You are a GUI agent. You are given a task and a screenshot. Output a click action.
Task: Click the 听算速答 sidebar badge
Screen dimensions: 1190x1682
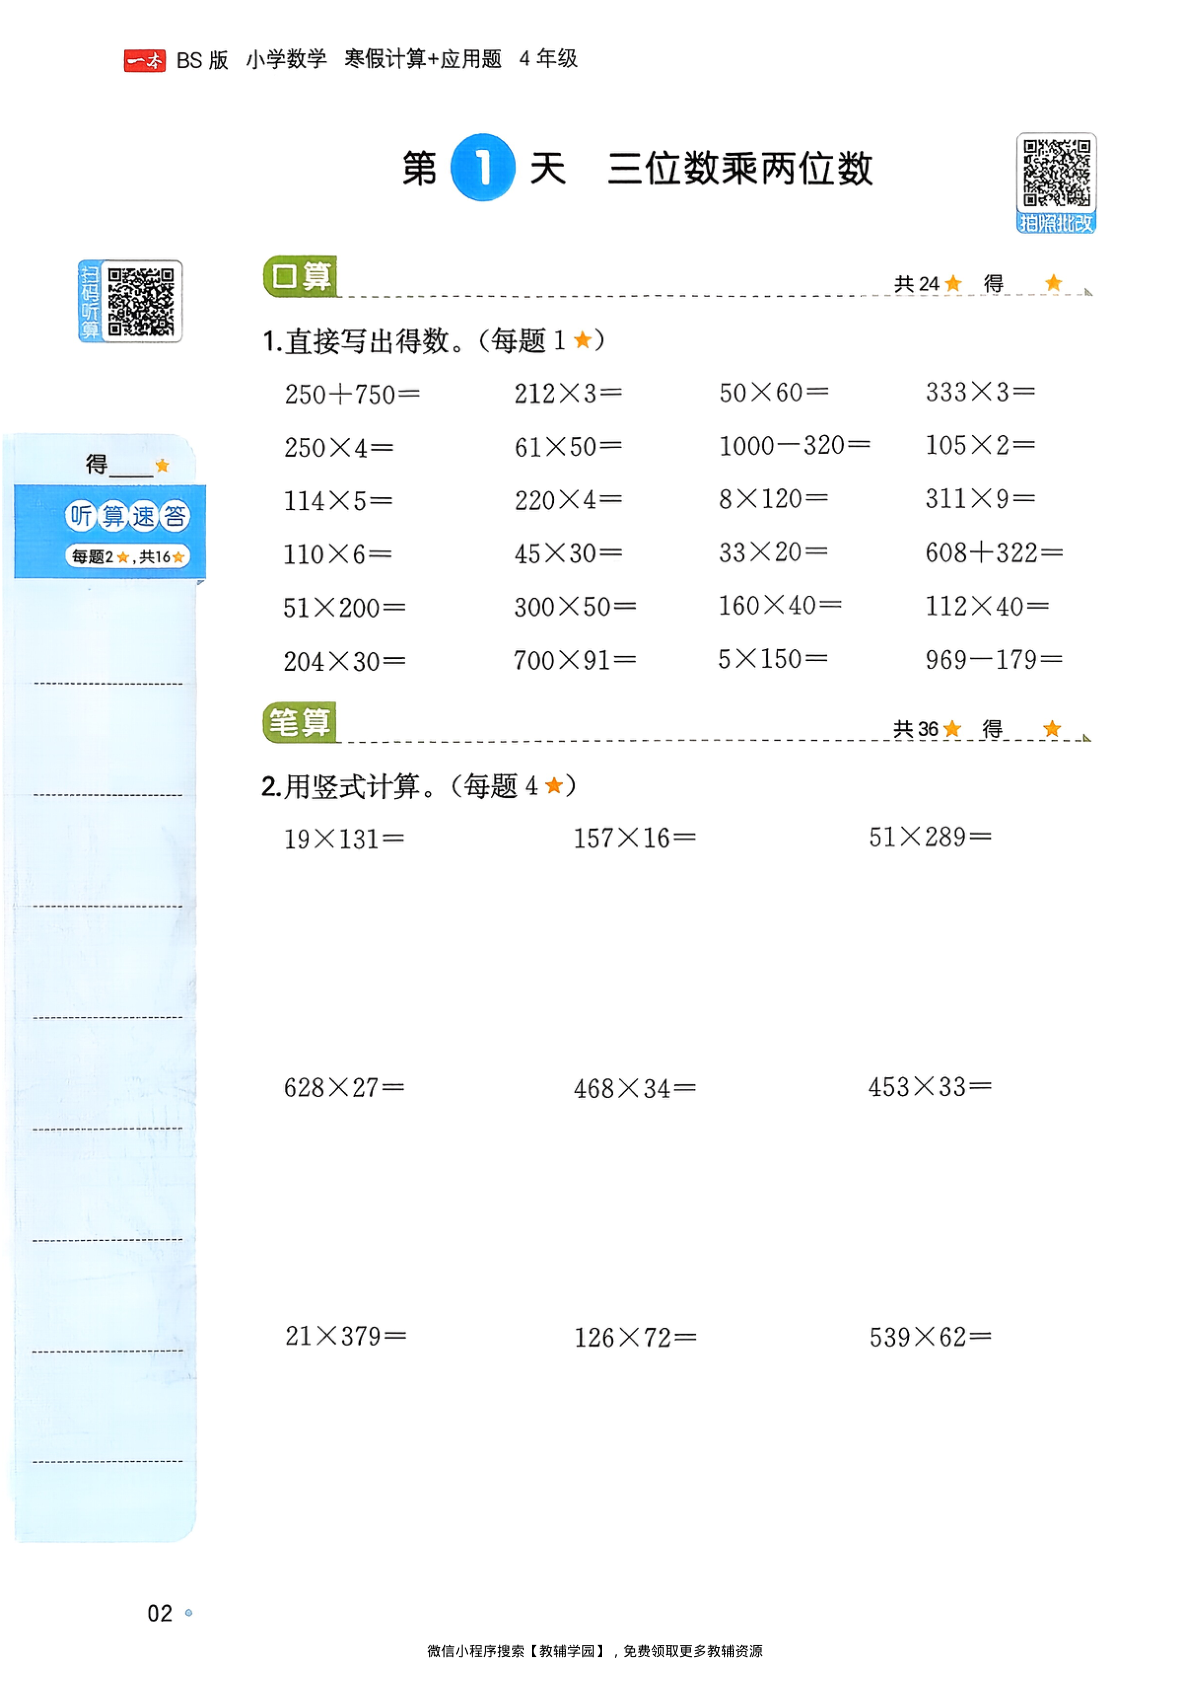click(x=127, y=516)
